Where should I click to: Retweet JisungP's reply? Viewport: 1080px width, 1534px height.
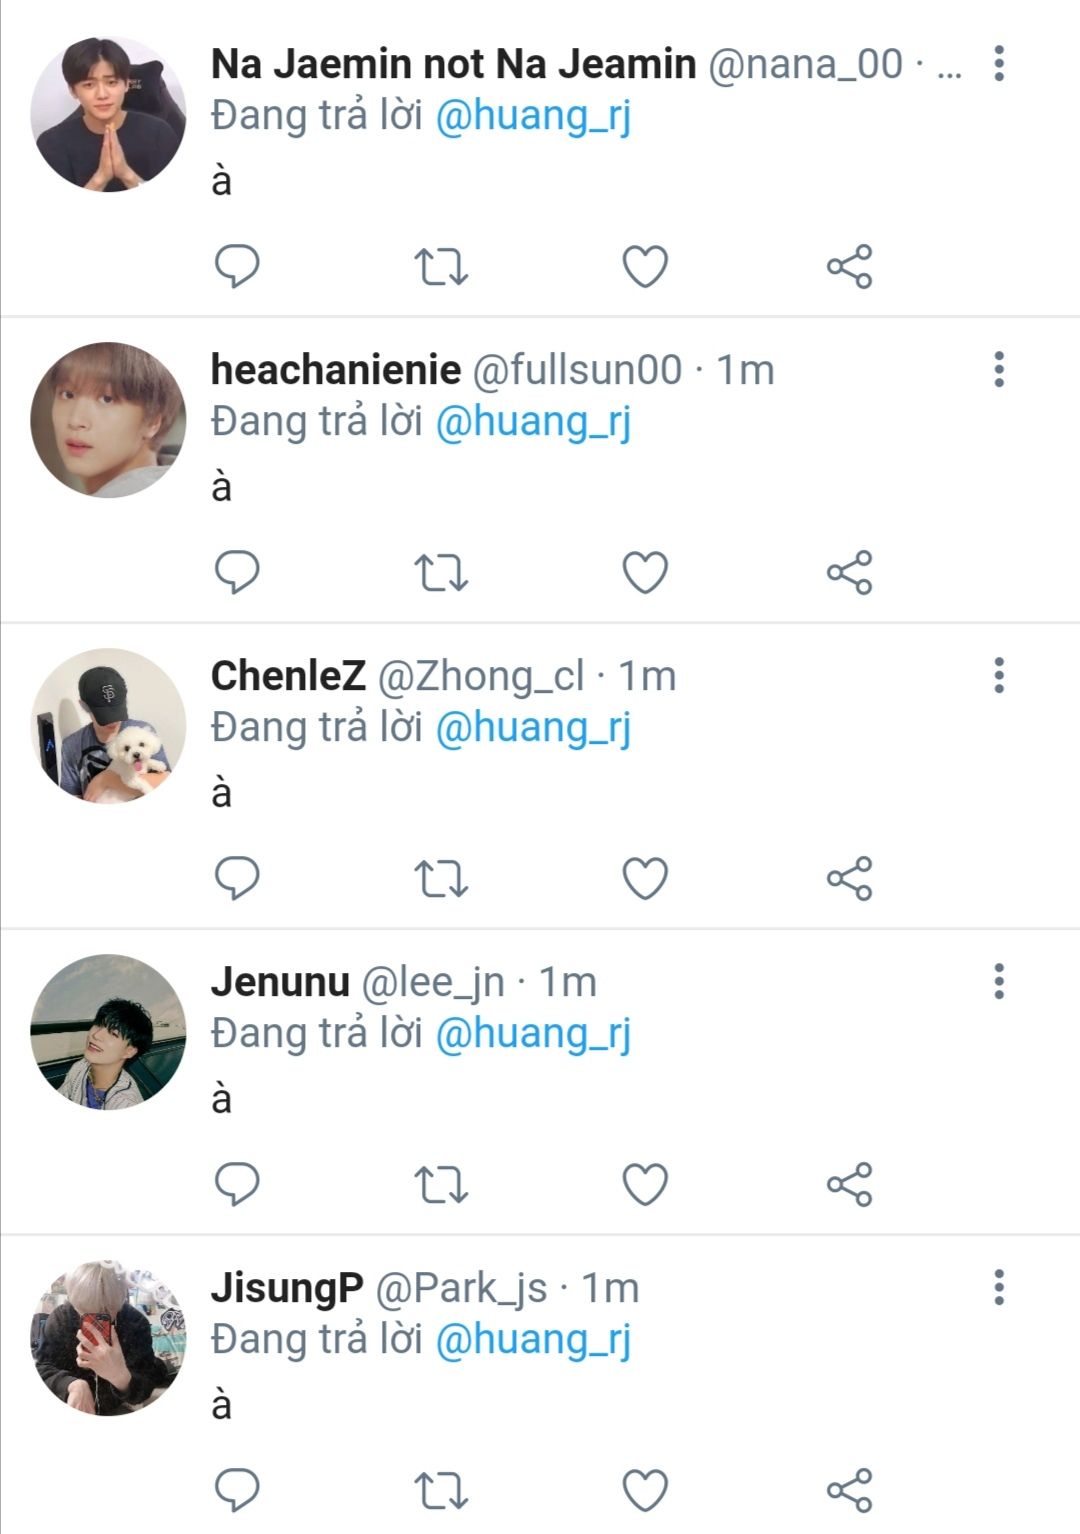441,1490
